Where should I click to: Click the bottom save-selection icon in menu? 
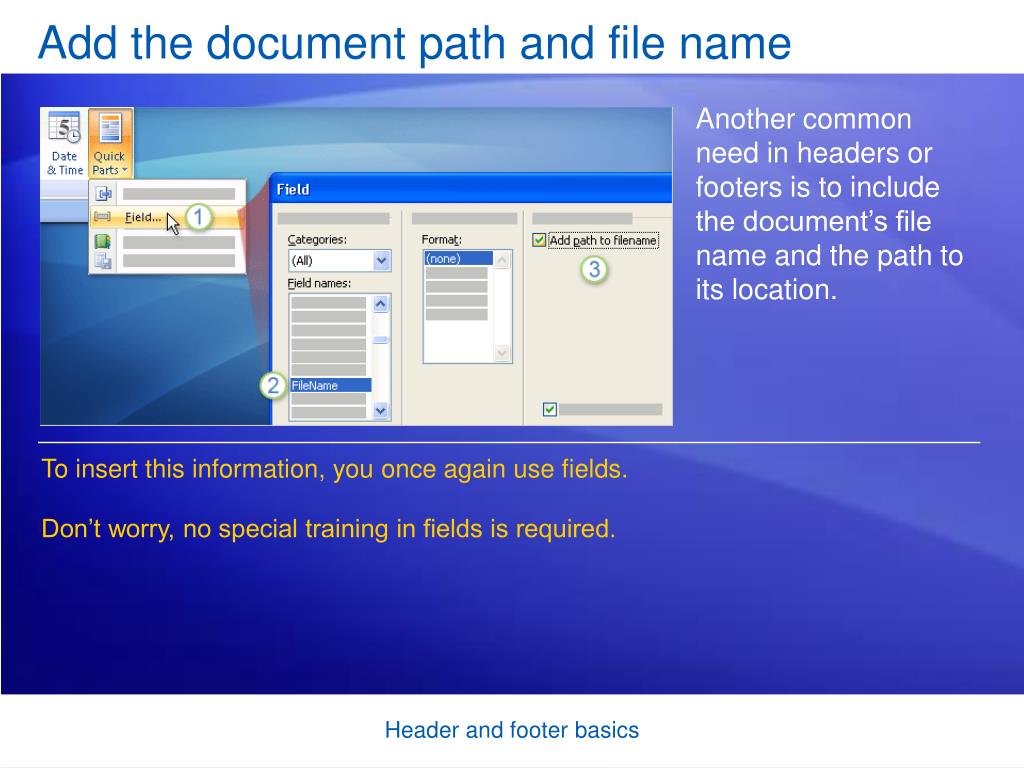point(102,260)
